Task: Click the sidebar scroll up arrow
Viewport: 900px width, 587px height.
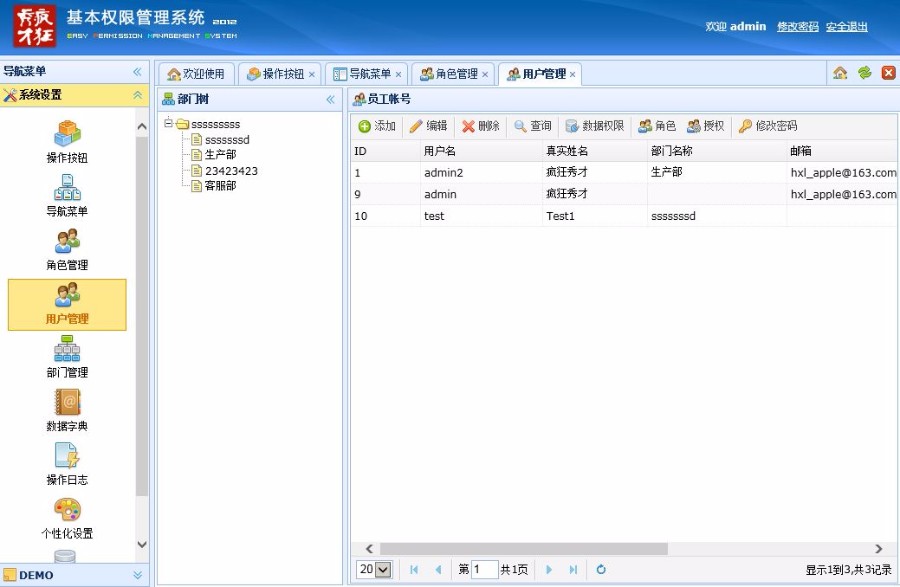Action: [142, 126]
